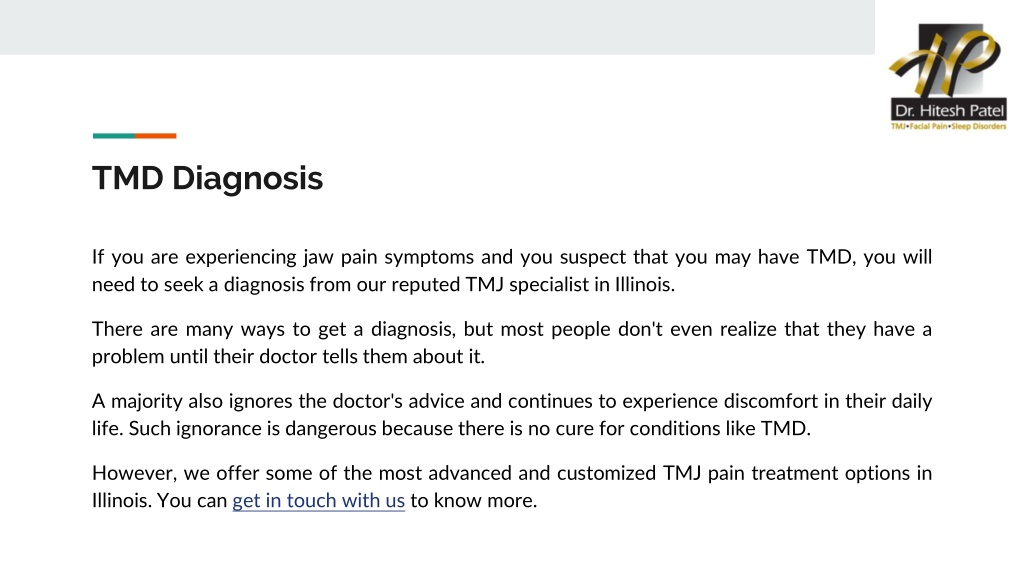Click the phrase TMJ specialist in Illinois
The height and width of the screenshot is (576, 1024).
[x=569, y=285]
